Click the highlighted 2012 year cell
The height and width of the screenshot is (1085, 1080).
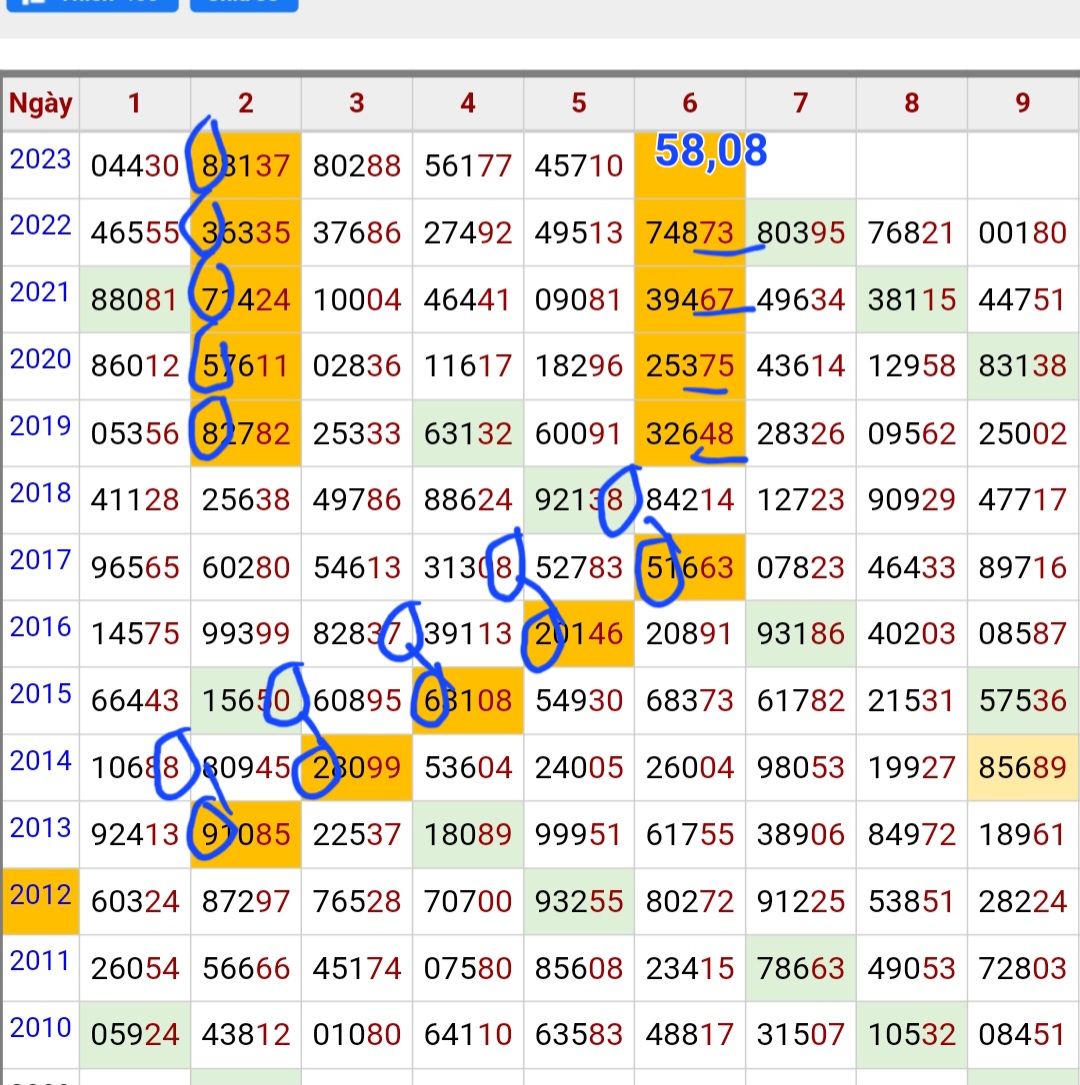point(41,895)
